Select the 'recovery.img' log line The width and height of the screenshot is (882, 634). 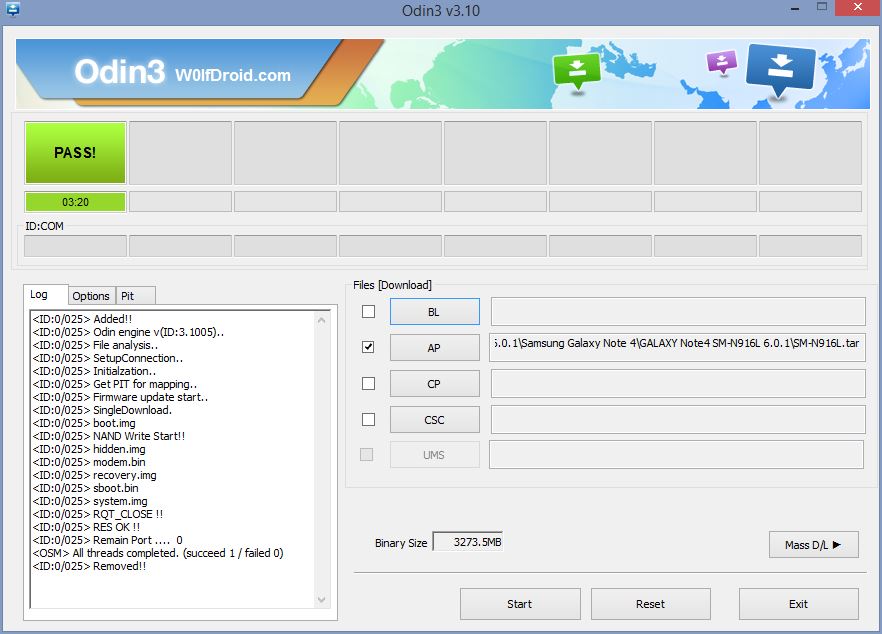[x=94, y=474]
